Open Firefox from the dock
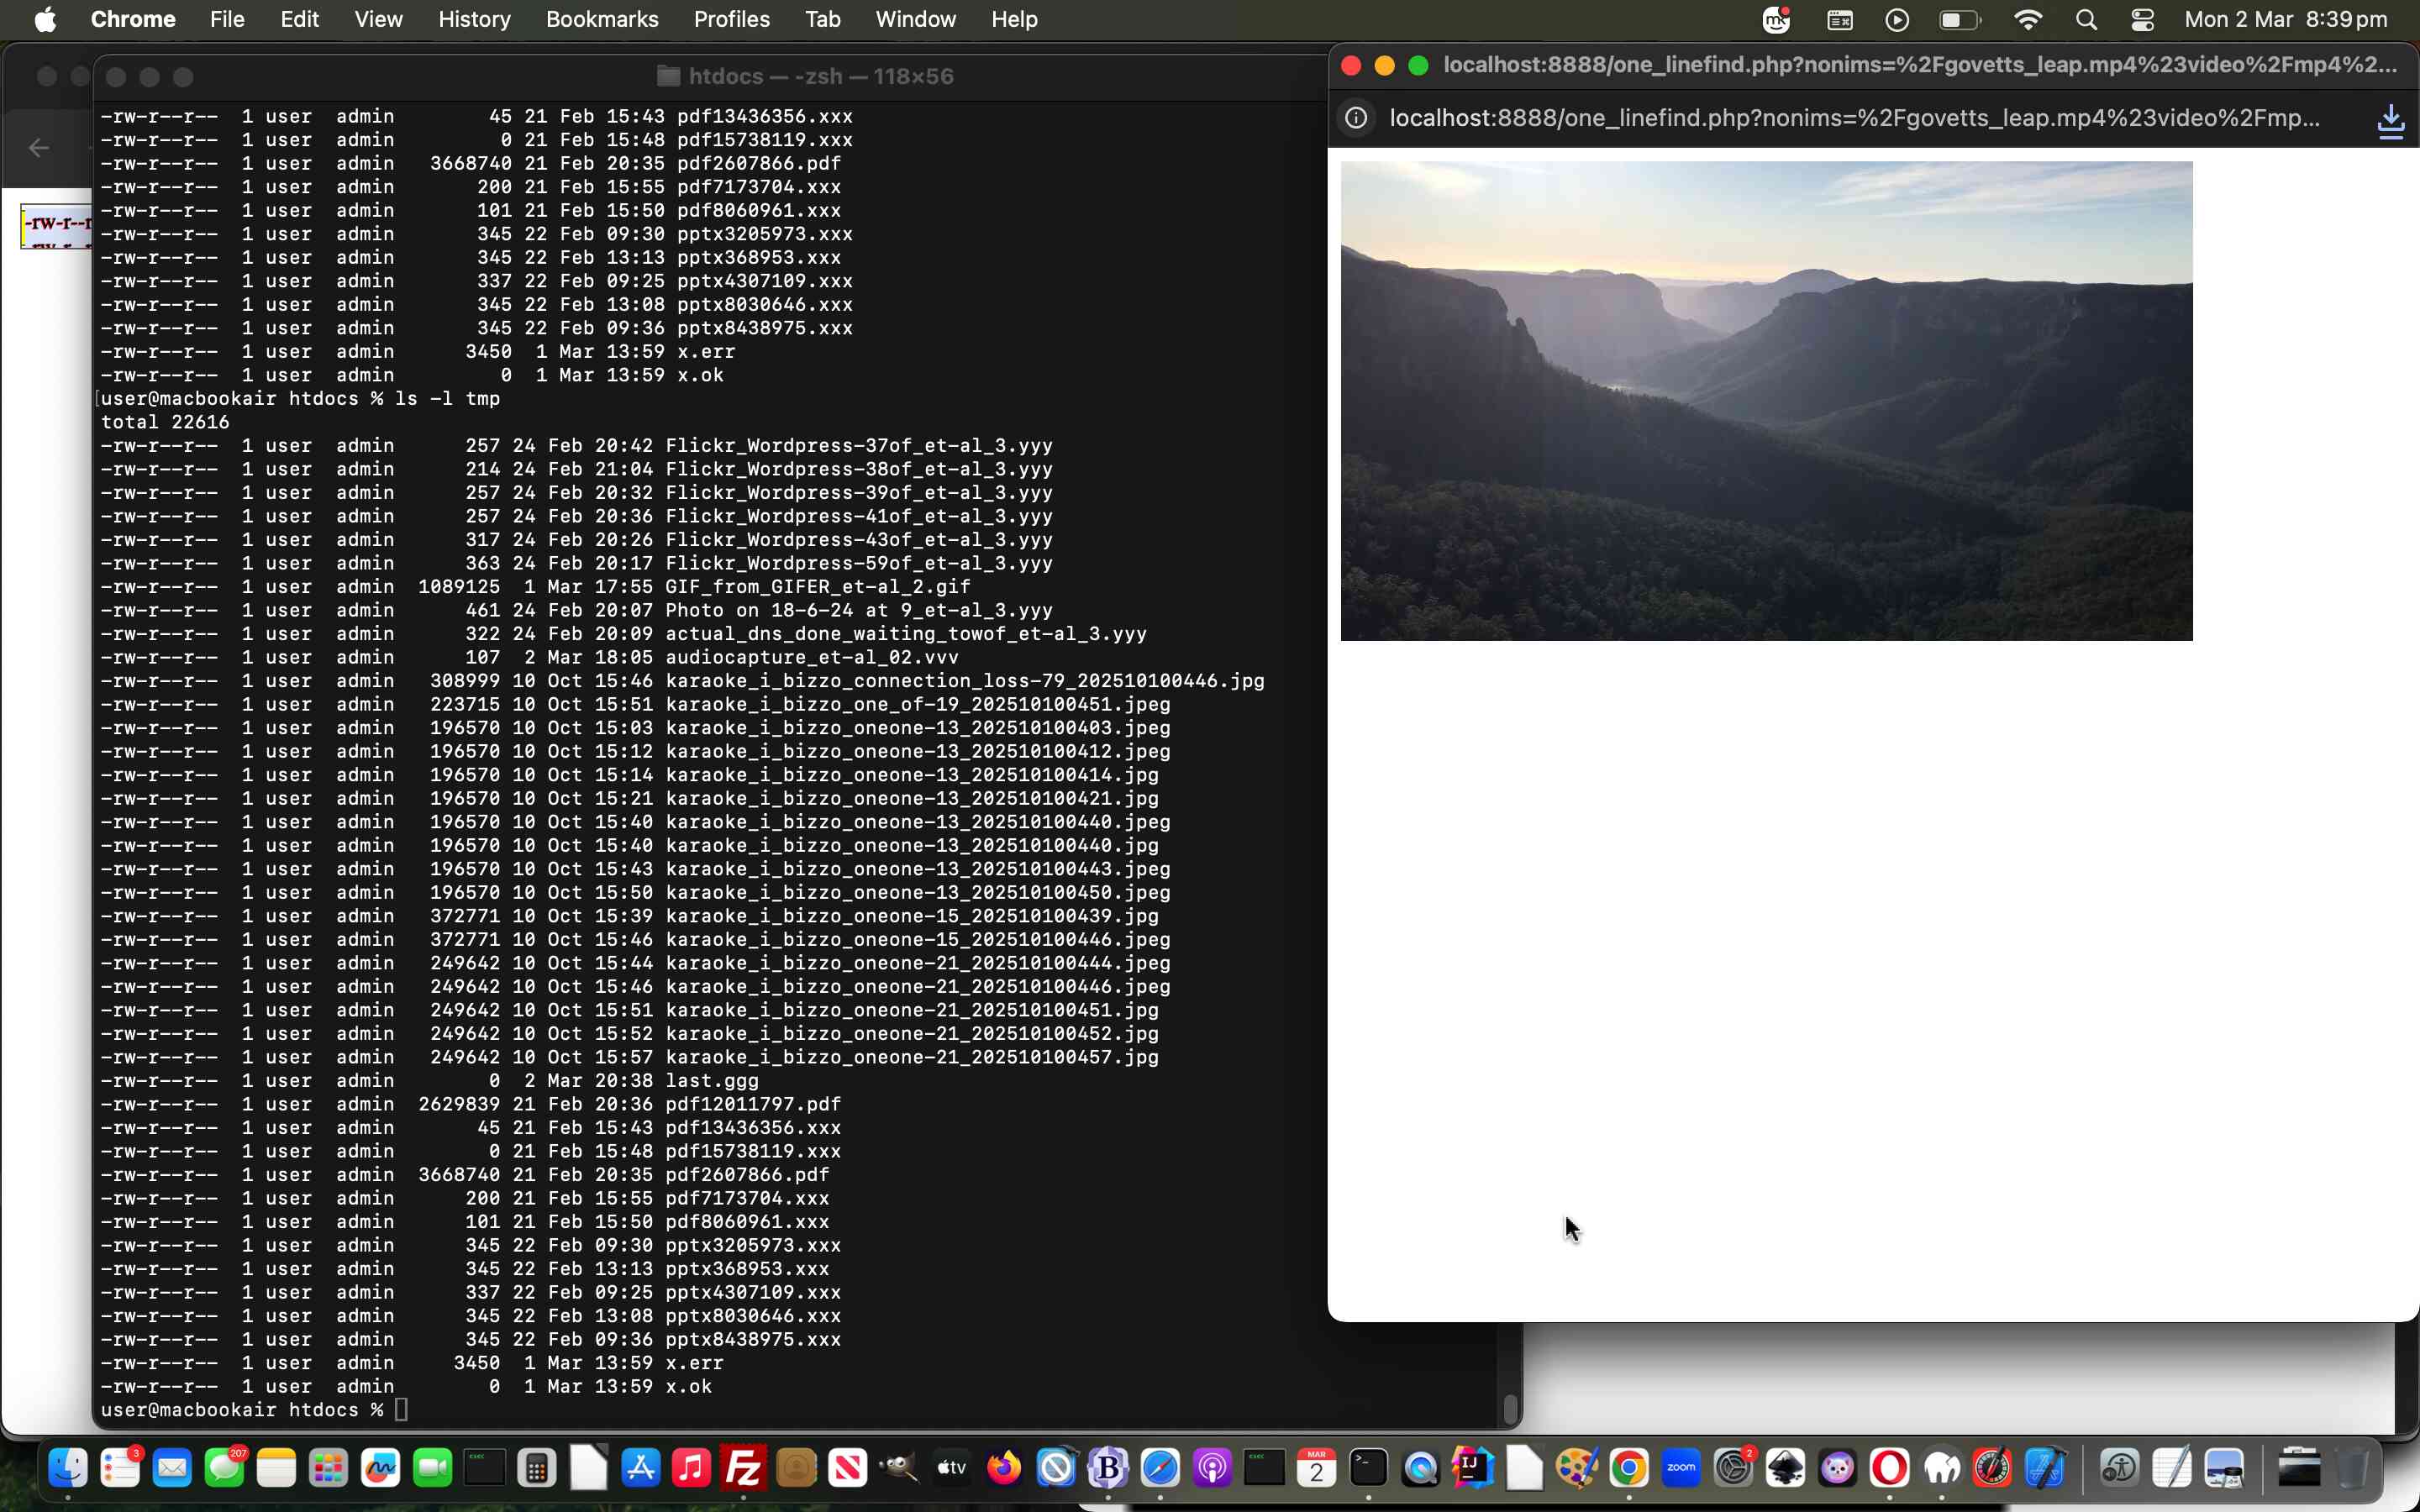 point(1004,1468)
